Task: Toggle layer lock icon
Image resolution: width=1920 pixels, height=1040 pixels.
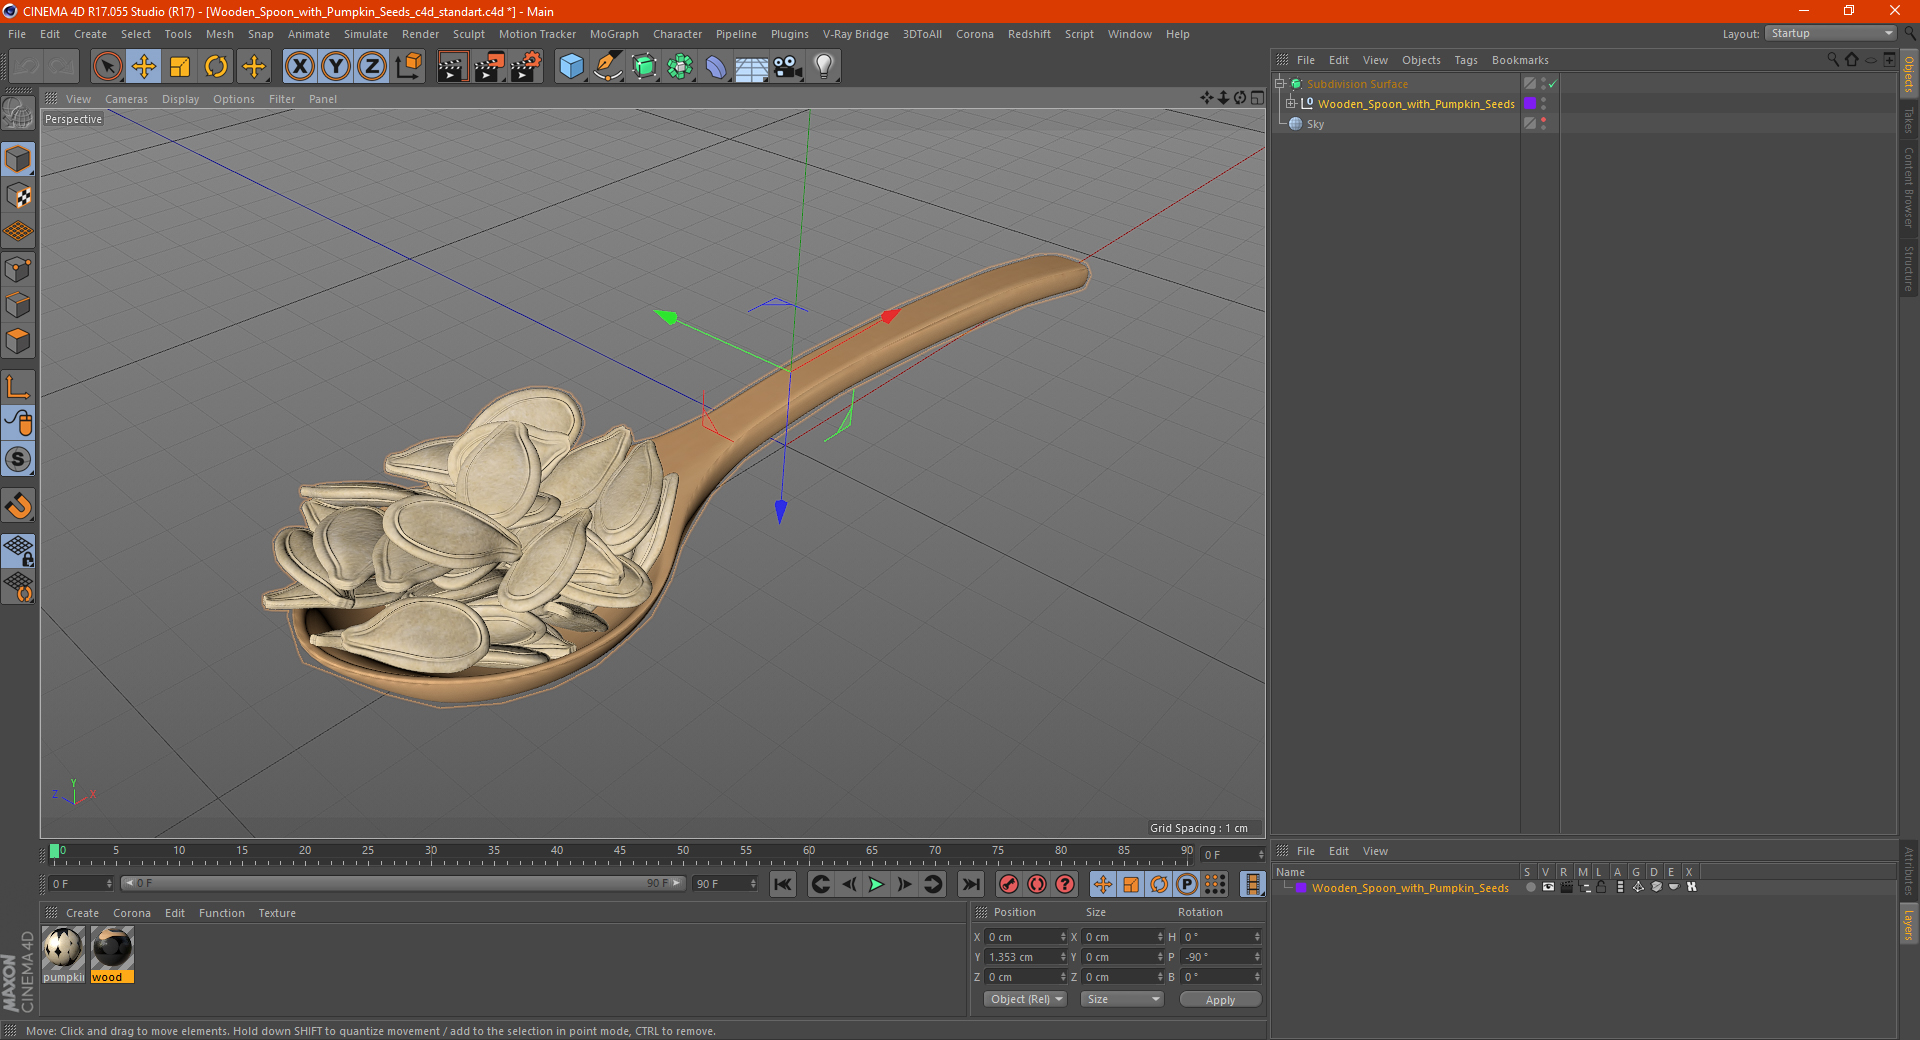Action: tap(1601, 887)
